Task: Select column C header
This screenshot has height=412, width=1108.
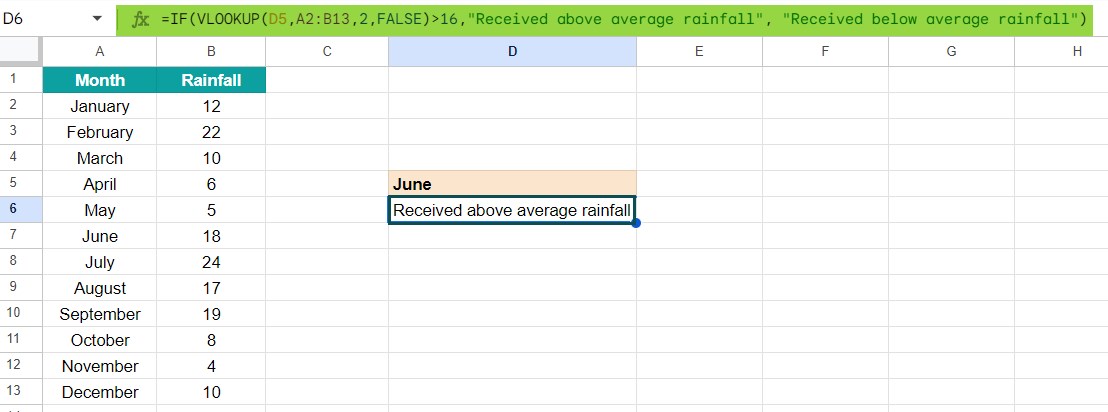Action: [327, 51]
